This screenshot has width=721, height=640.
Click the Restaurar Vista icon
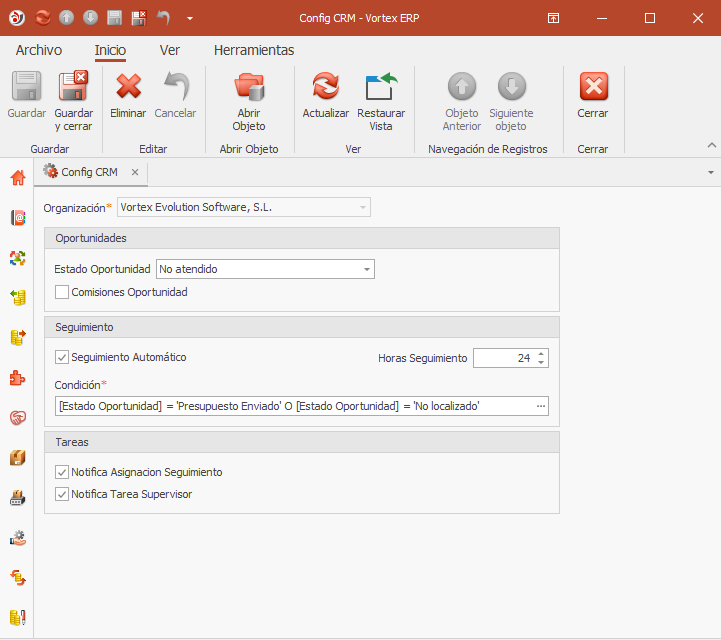click(381, 88)
